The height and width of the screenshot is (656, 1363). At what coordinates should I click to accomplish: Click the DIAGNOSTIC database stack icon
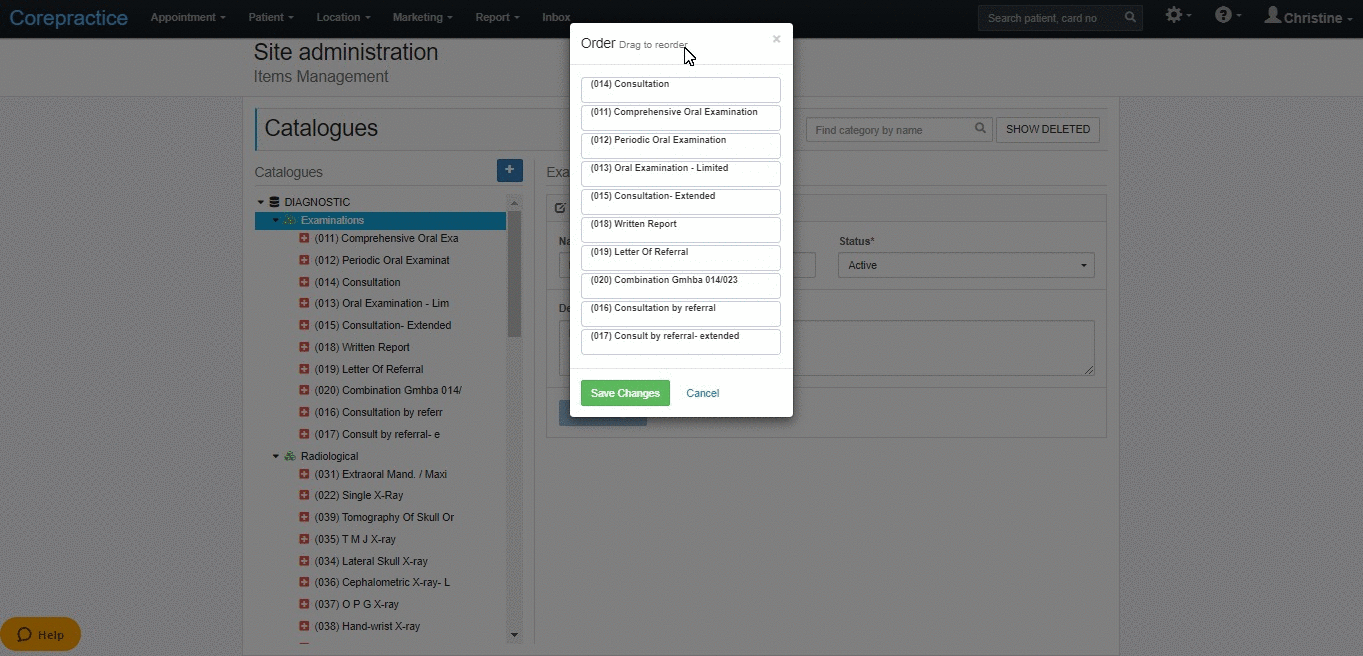274,202
